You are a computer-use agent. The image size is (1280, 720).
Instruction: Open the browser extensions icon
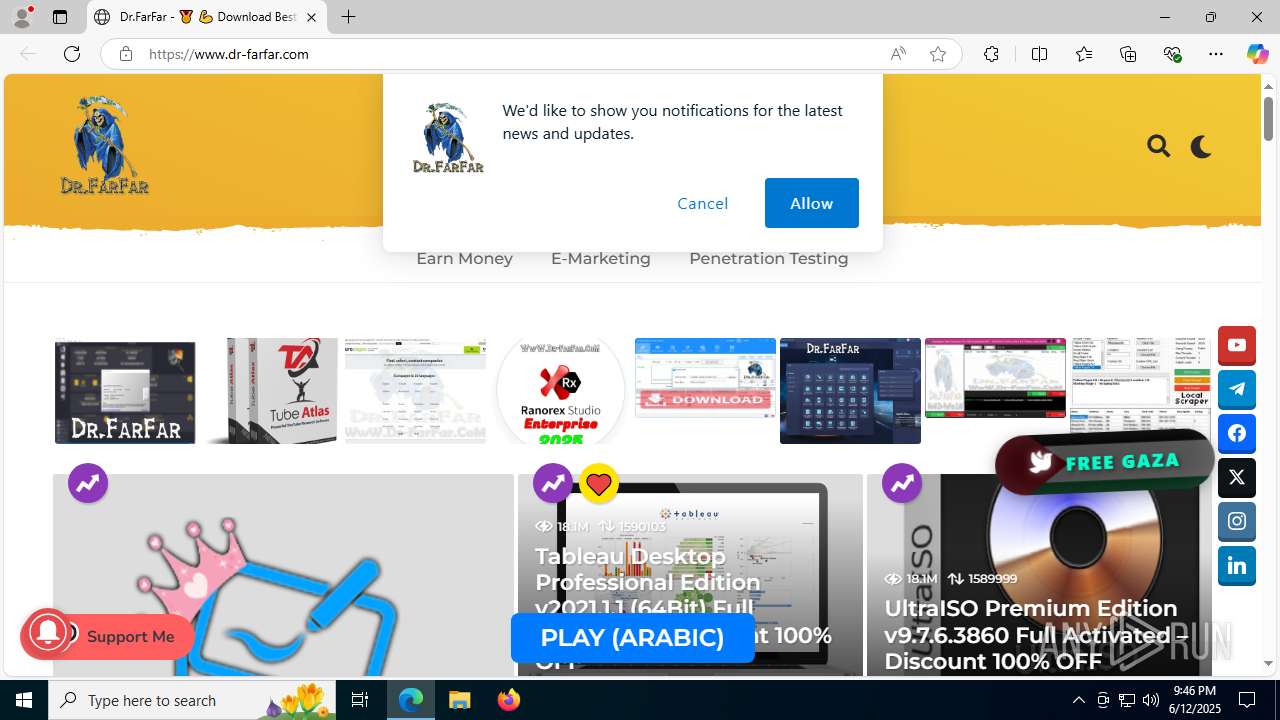coord(991,54)
